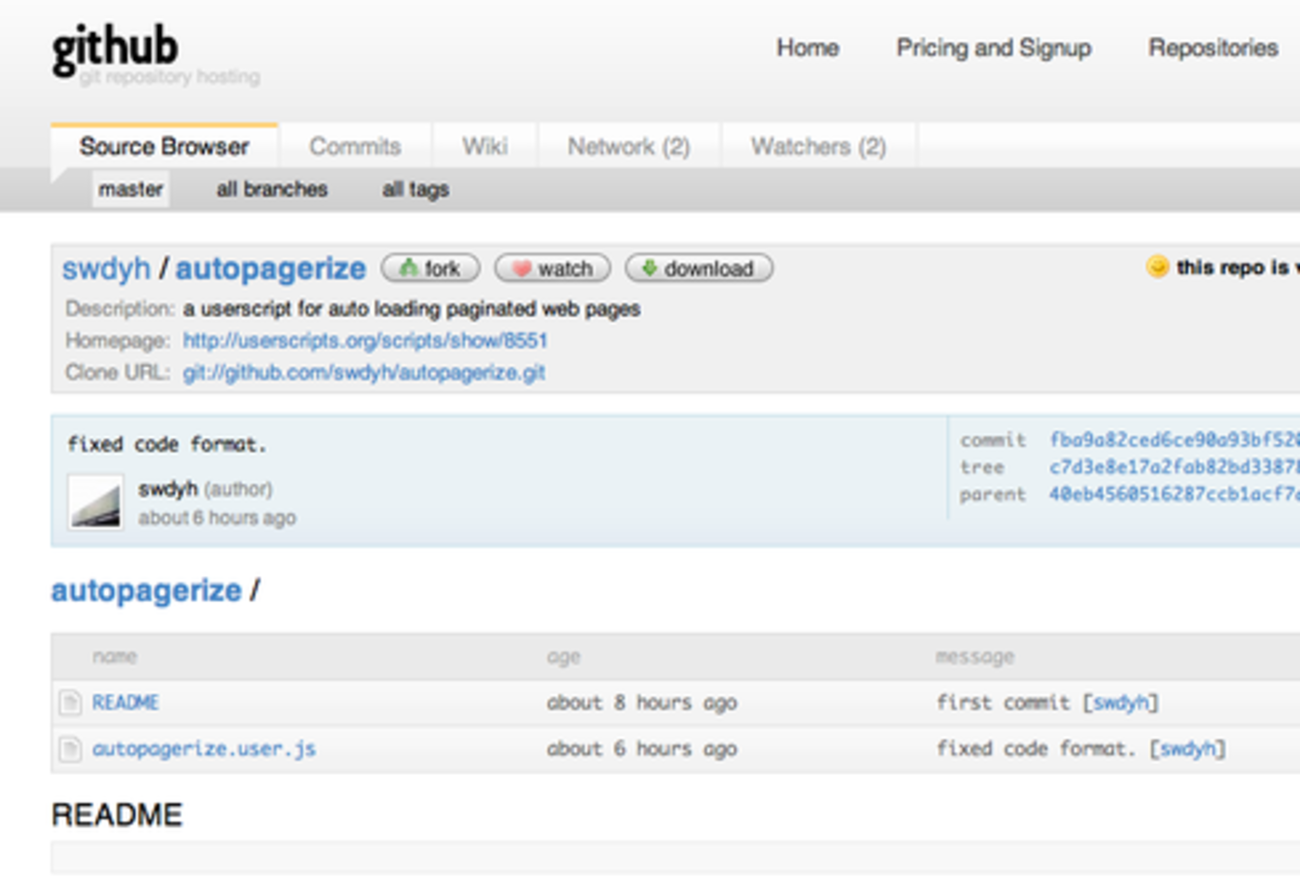Fork the autopagerize repository
The image size is (1300, 883).
pos(430,269)
